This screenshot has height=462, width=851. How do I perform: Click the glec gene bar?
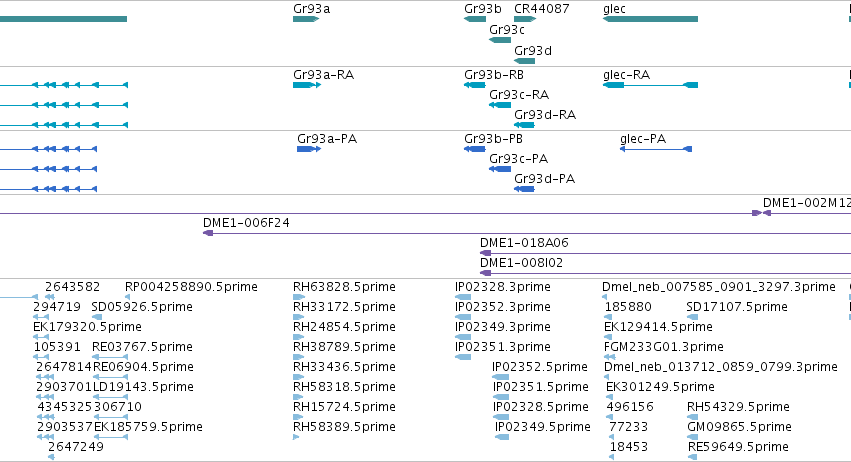click(x=650, y=19)
